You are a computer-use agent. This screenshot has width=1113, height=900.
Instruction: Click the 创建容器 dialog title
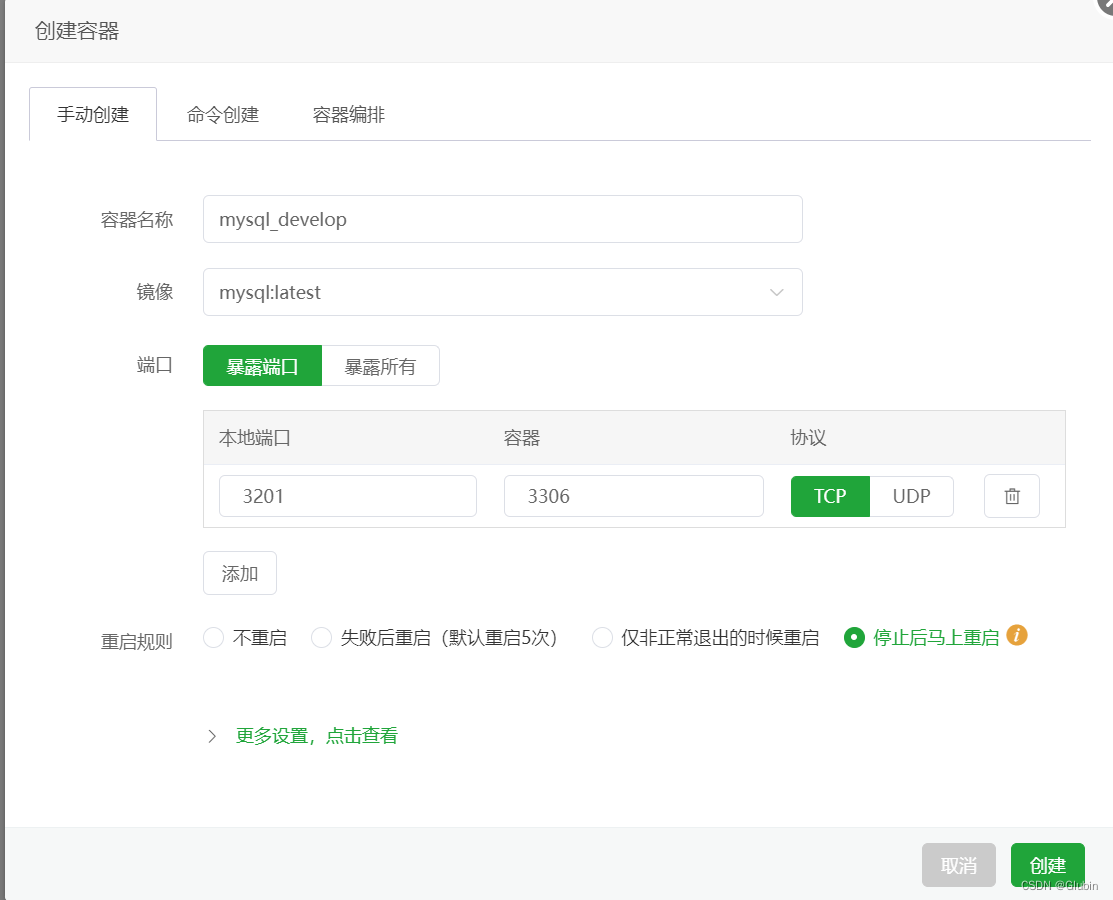[77, 31]
